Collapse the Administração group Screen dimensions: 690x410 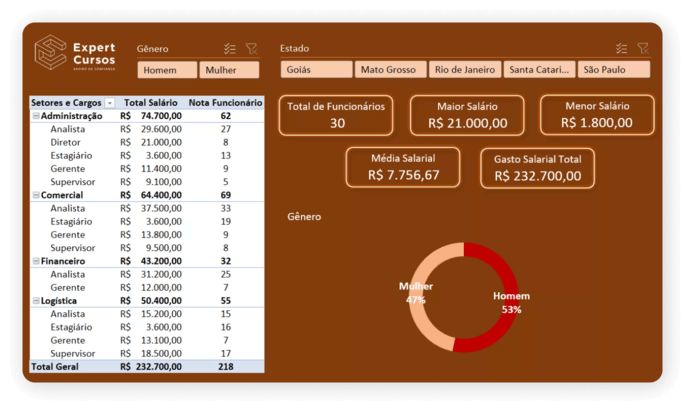(36, 116)
